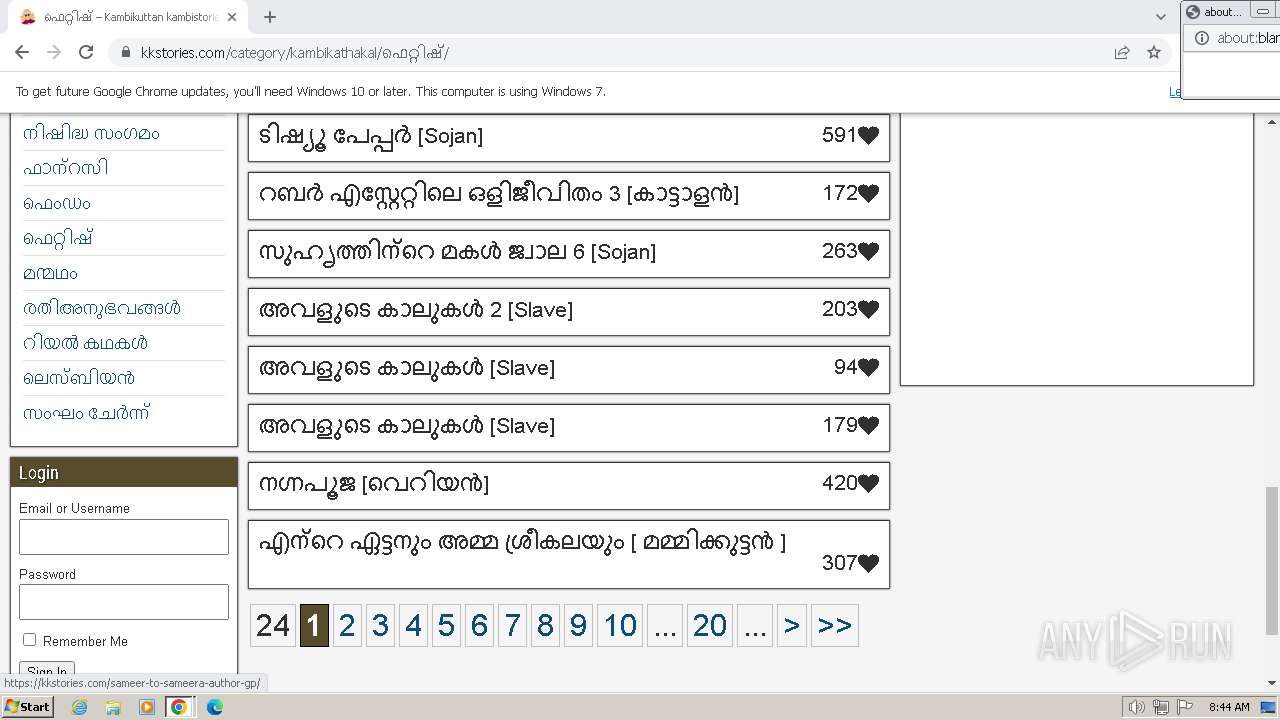The width and height of the screenshot is (1280, 720).
Task: Open the Windows Start menu
Action: coord(27,706)
